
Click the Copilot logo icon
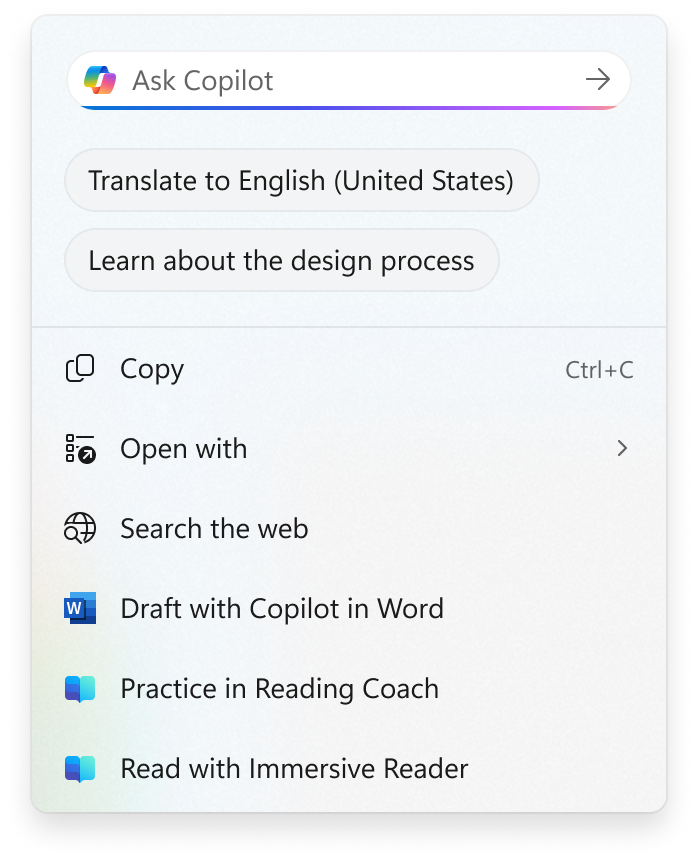coord(100,80)
